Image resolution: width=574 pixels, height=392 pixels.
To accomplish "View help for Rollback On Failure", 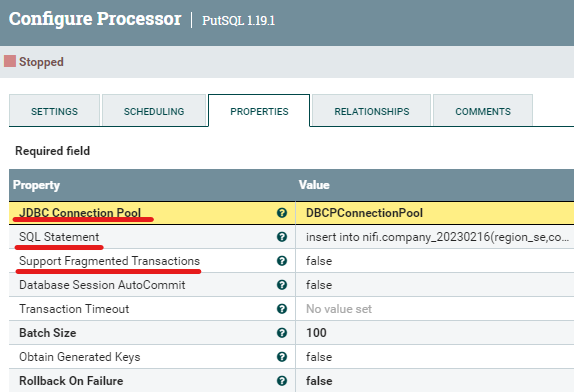I will click(x=282, y=381).
